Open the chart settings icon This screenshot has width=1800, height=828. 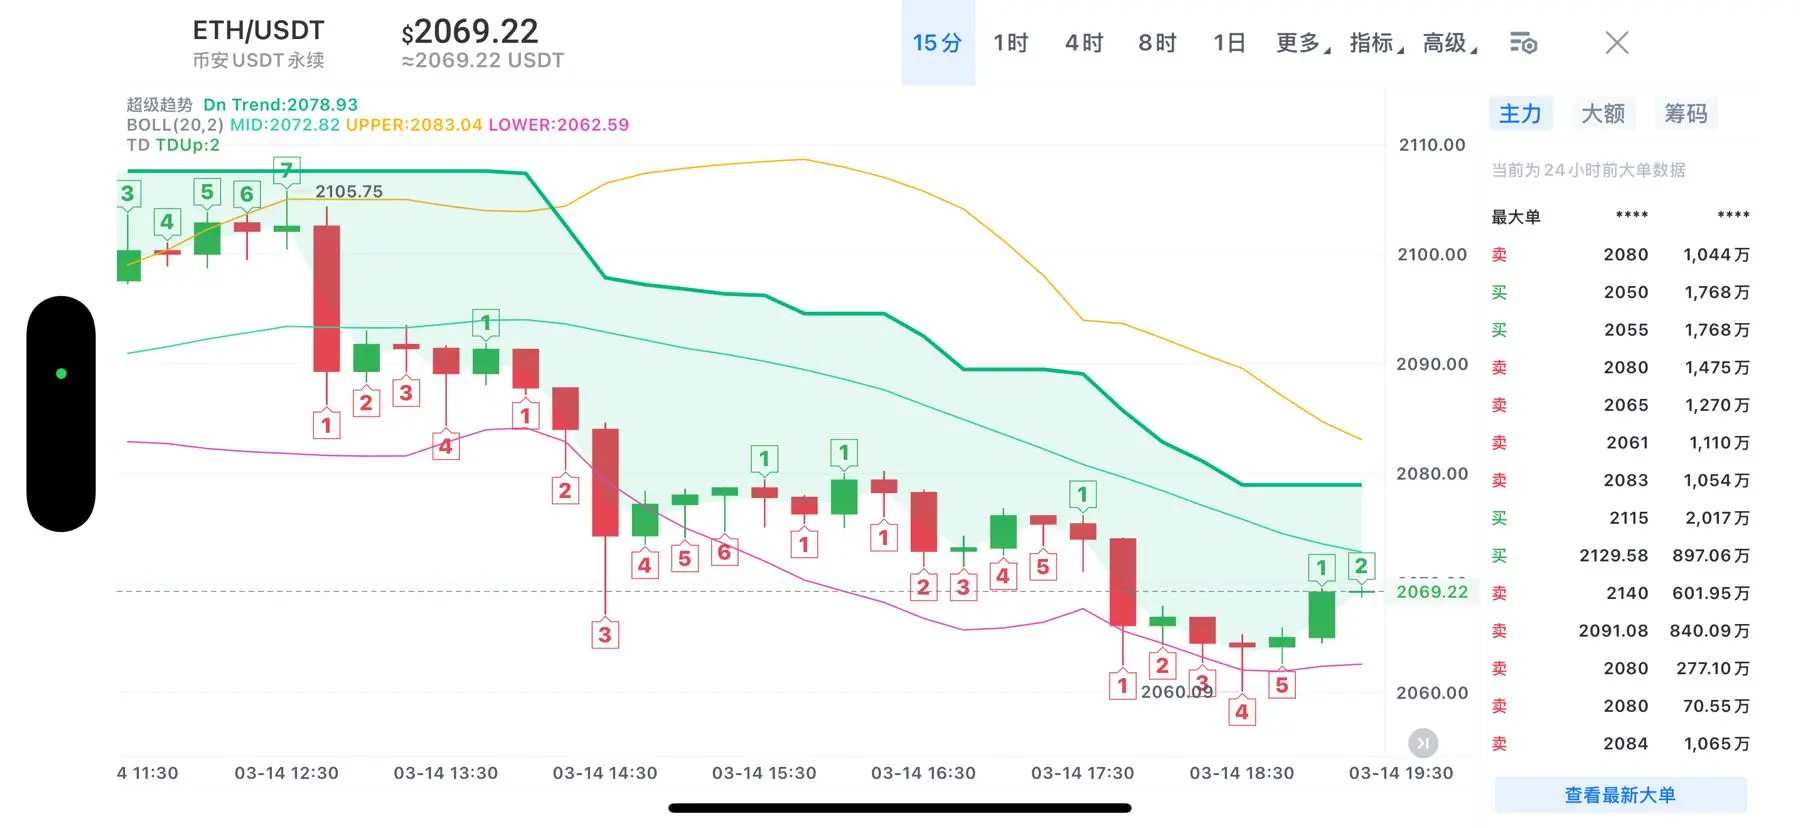(x=1523, y=43)
